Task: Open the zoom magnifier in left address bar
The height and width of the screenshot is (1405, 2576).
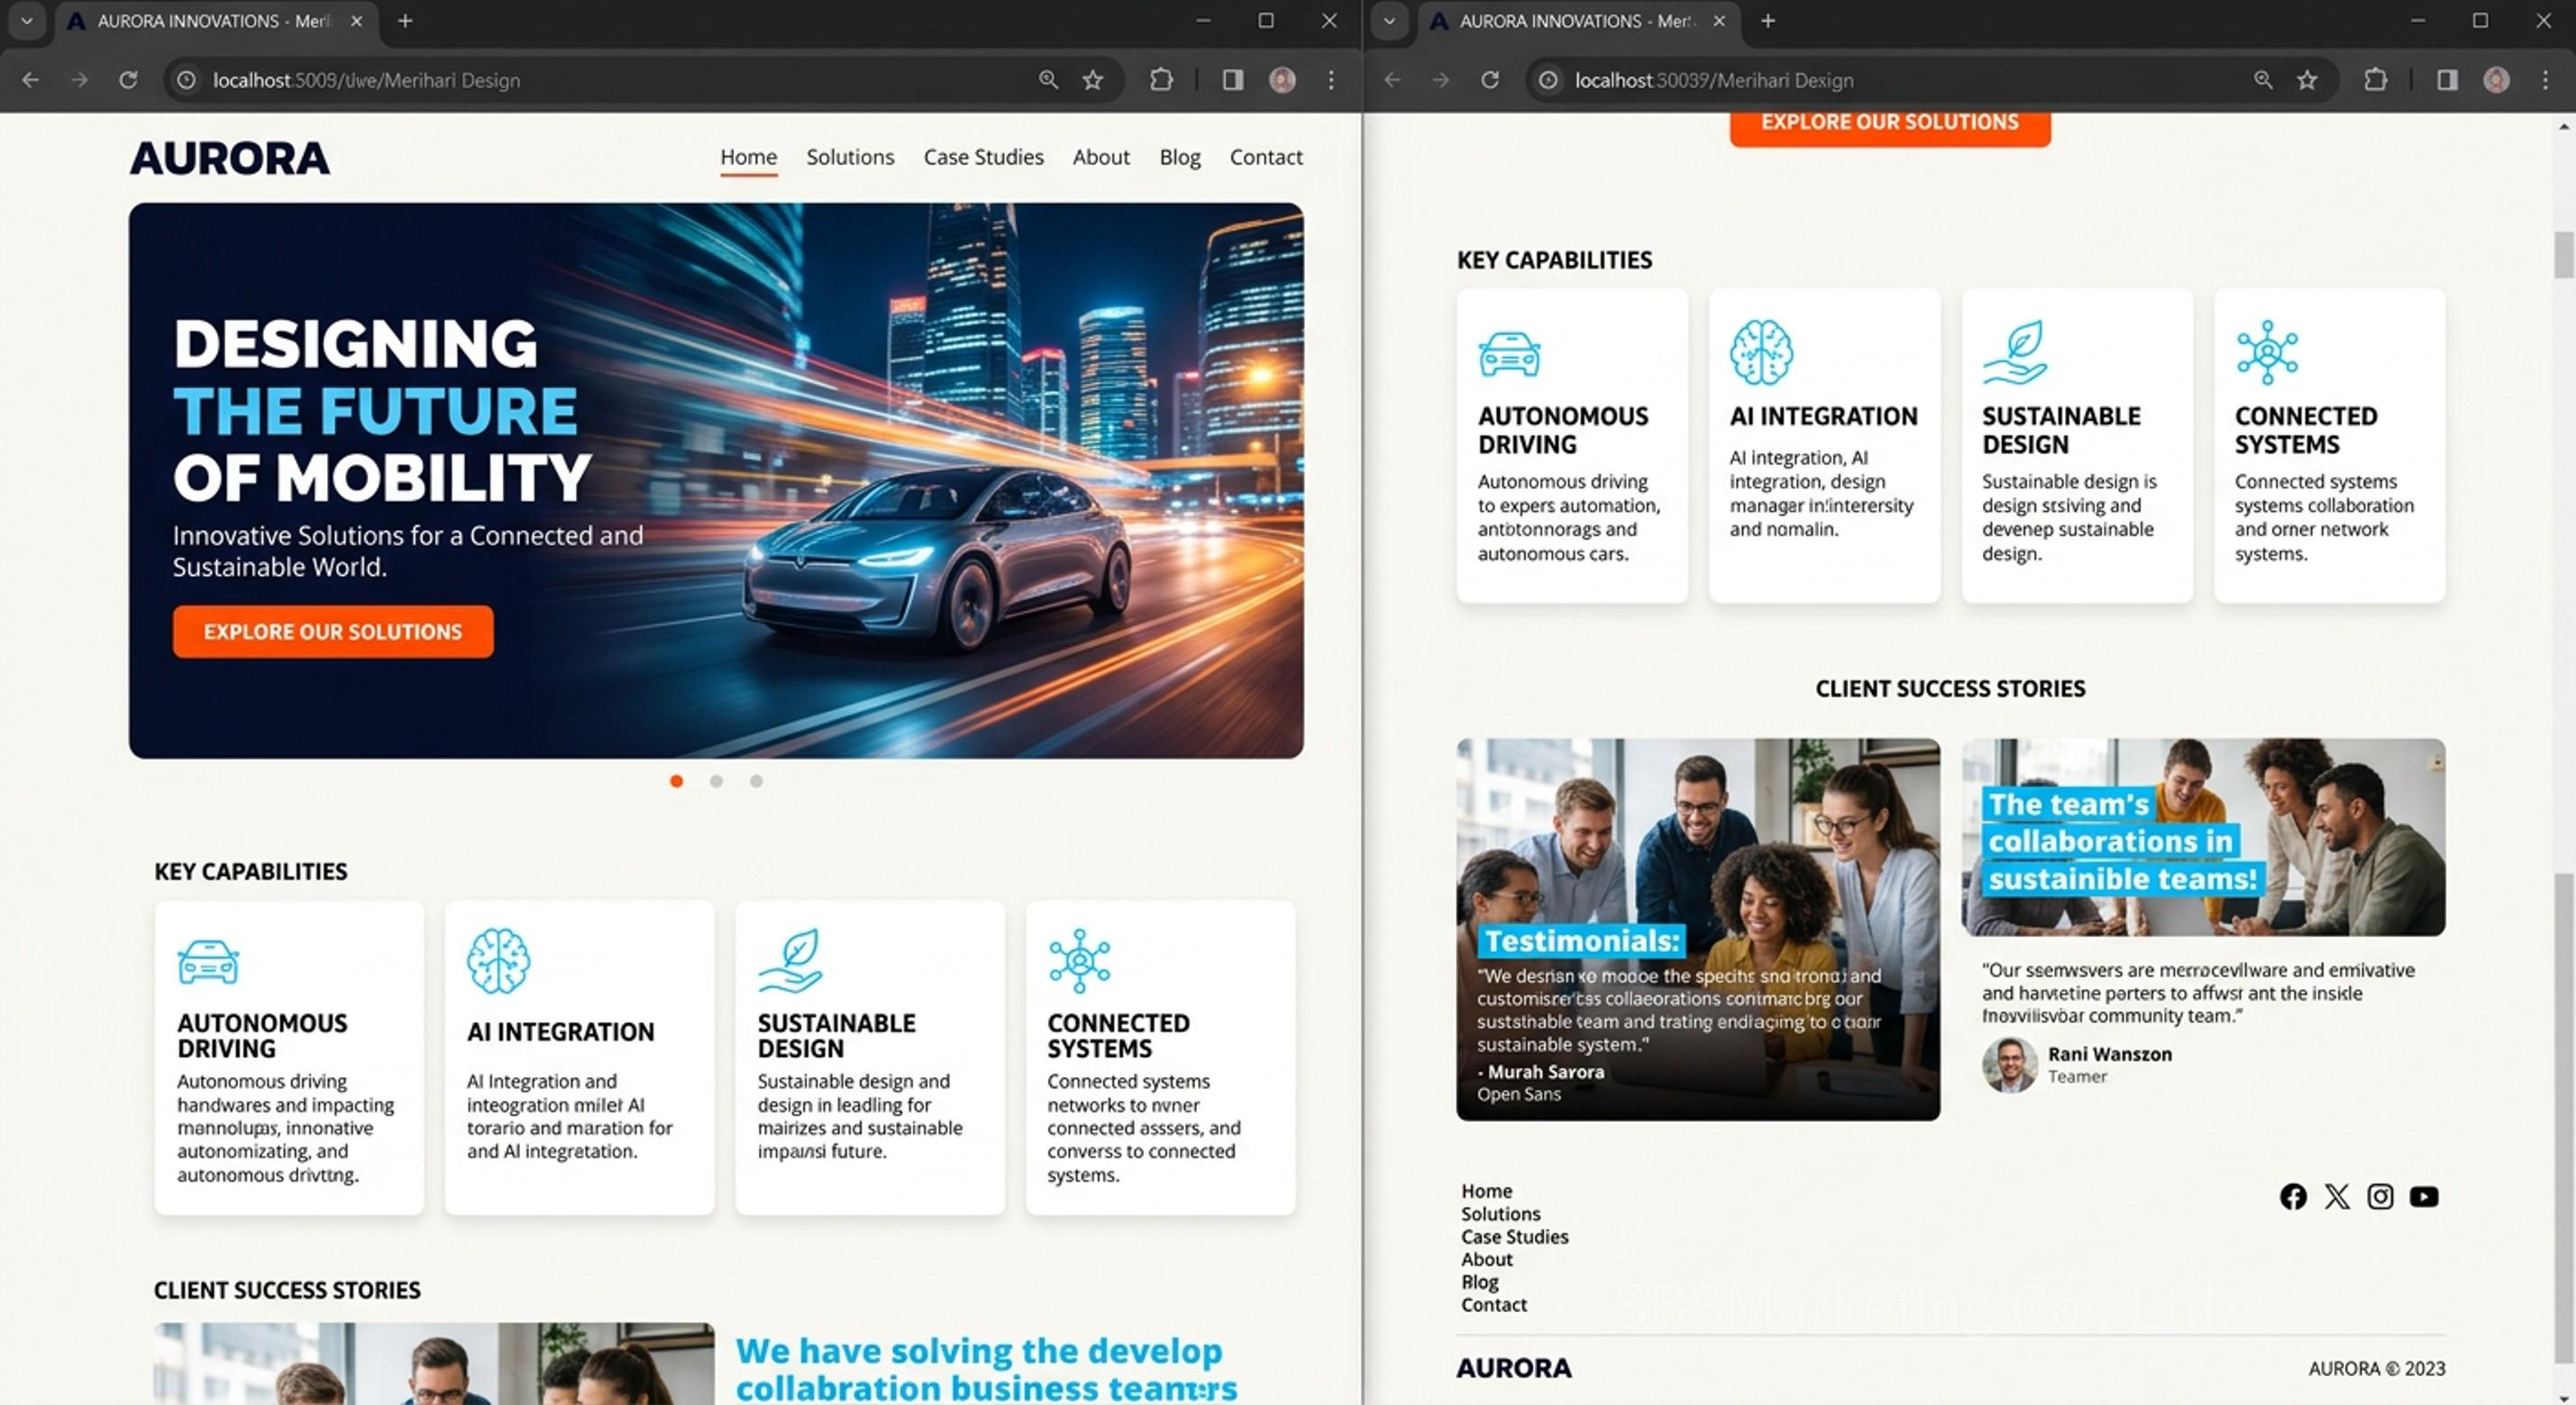Action: tap(1048, 80)
